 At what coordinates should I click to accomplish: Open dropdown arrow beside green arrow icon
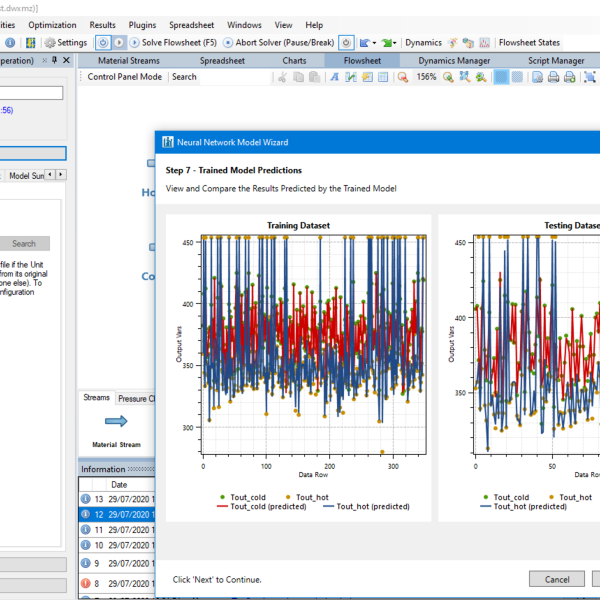[395, 43]
